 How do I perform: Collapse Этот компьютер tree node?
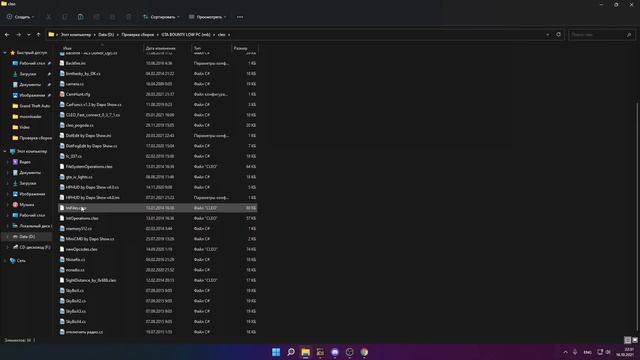[x=5, y=151]
